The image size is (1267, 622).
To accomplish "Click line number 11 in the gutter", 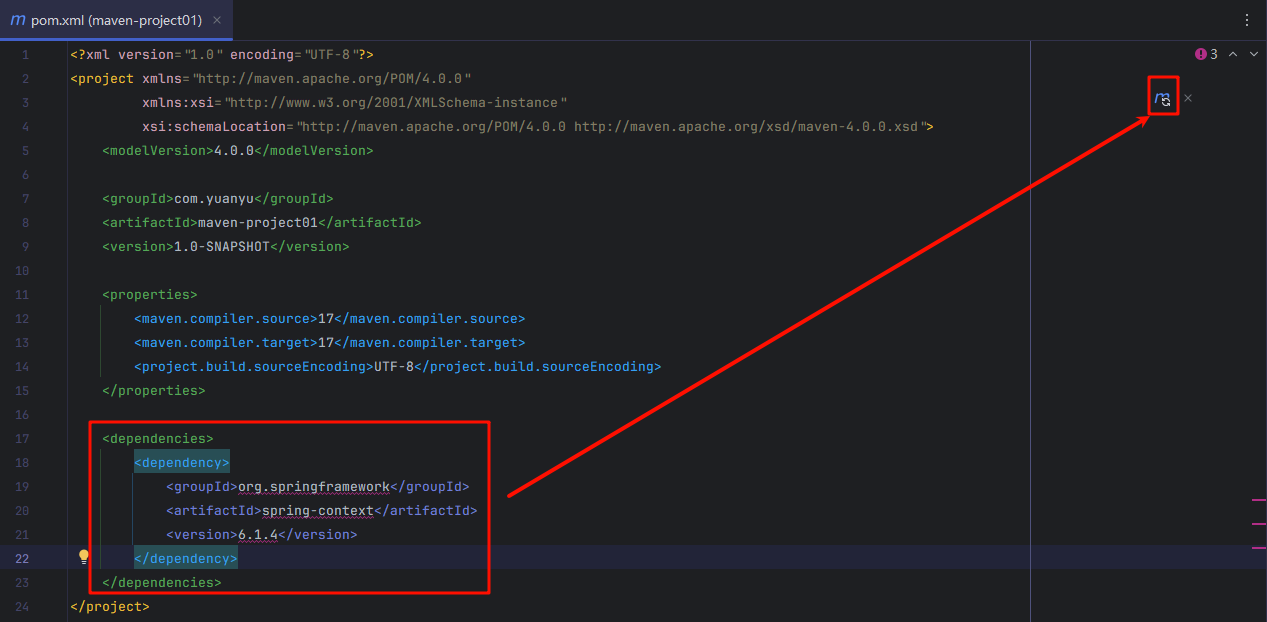I will click(23, 294).
